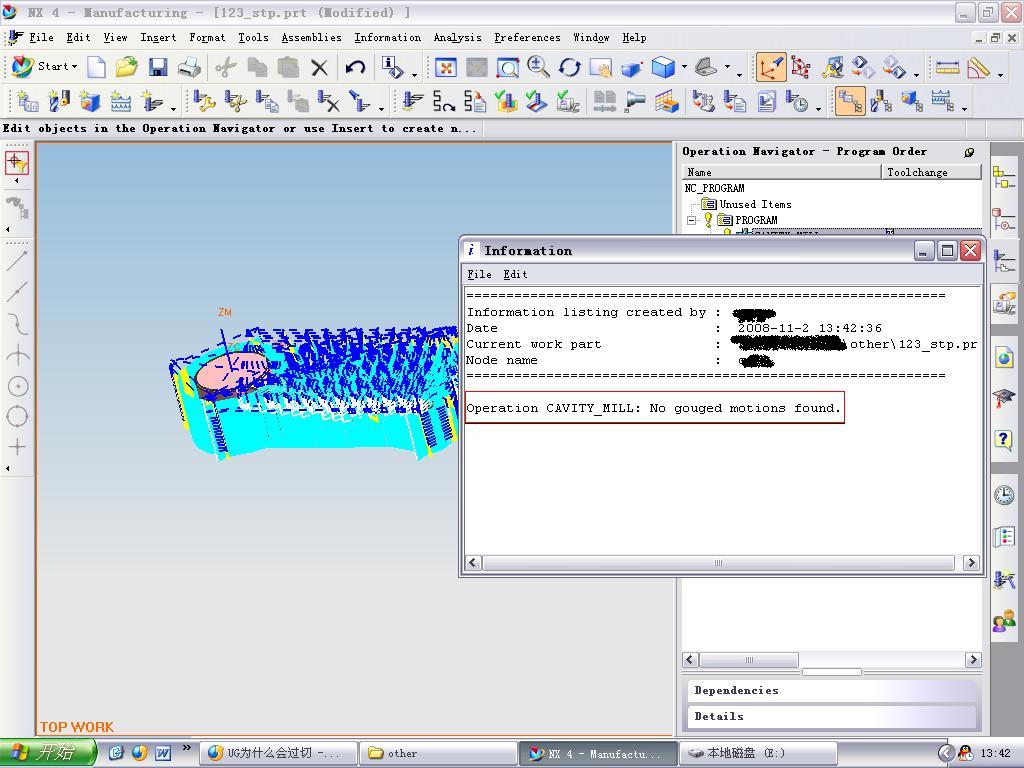This screenshot has height=768, width=1024.
Task: Open the Help question mark sidebar tab
Action: [x=1004, y=439]
